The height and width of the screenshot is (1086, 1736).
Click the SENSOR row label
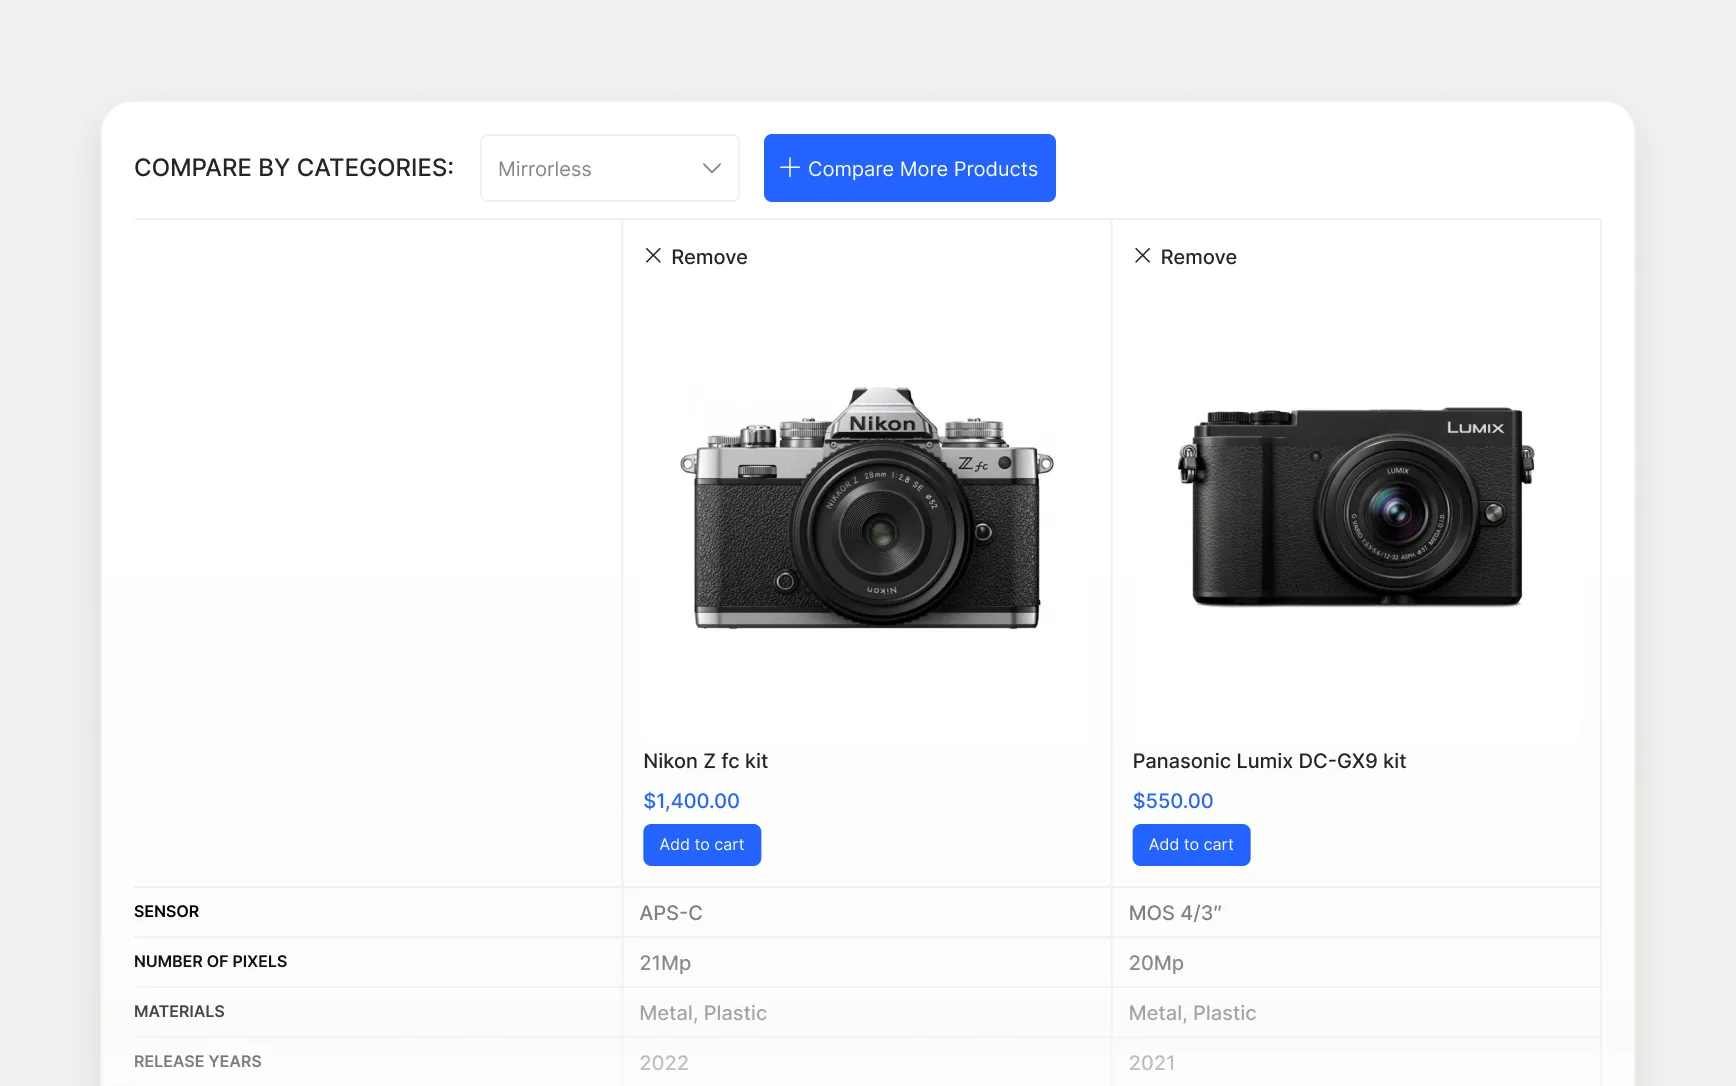166,911
